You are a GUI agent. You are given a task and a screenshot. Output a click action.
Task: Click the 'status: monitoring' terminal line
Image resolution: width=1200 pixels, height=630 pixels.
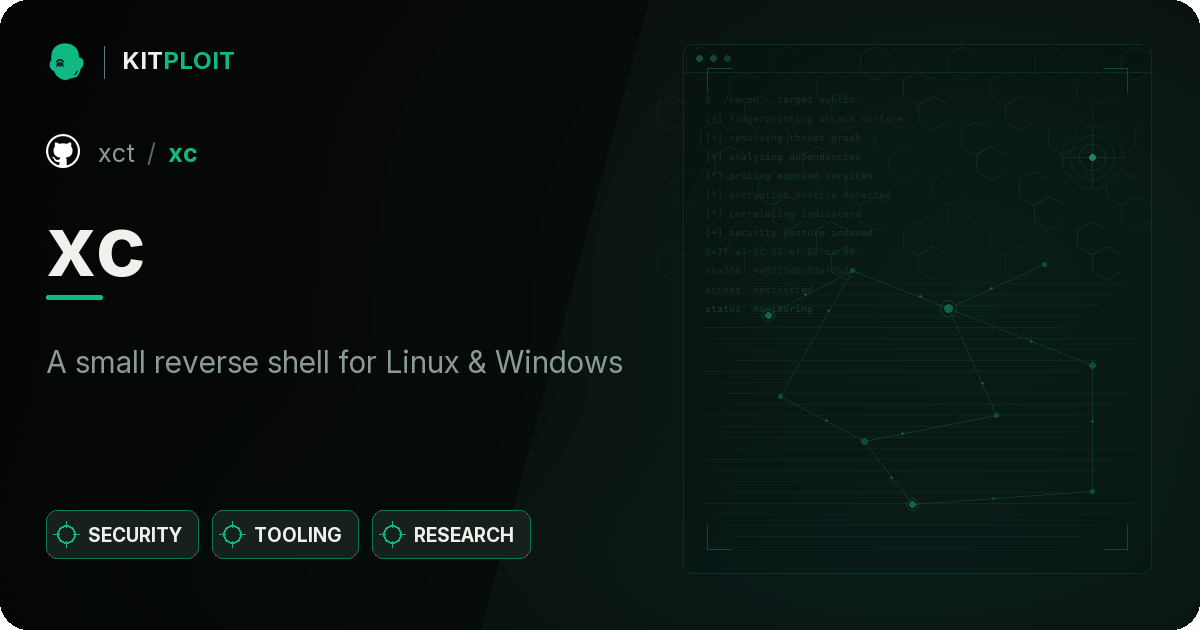click(759, 309)
